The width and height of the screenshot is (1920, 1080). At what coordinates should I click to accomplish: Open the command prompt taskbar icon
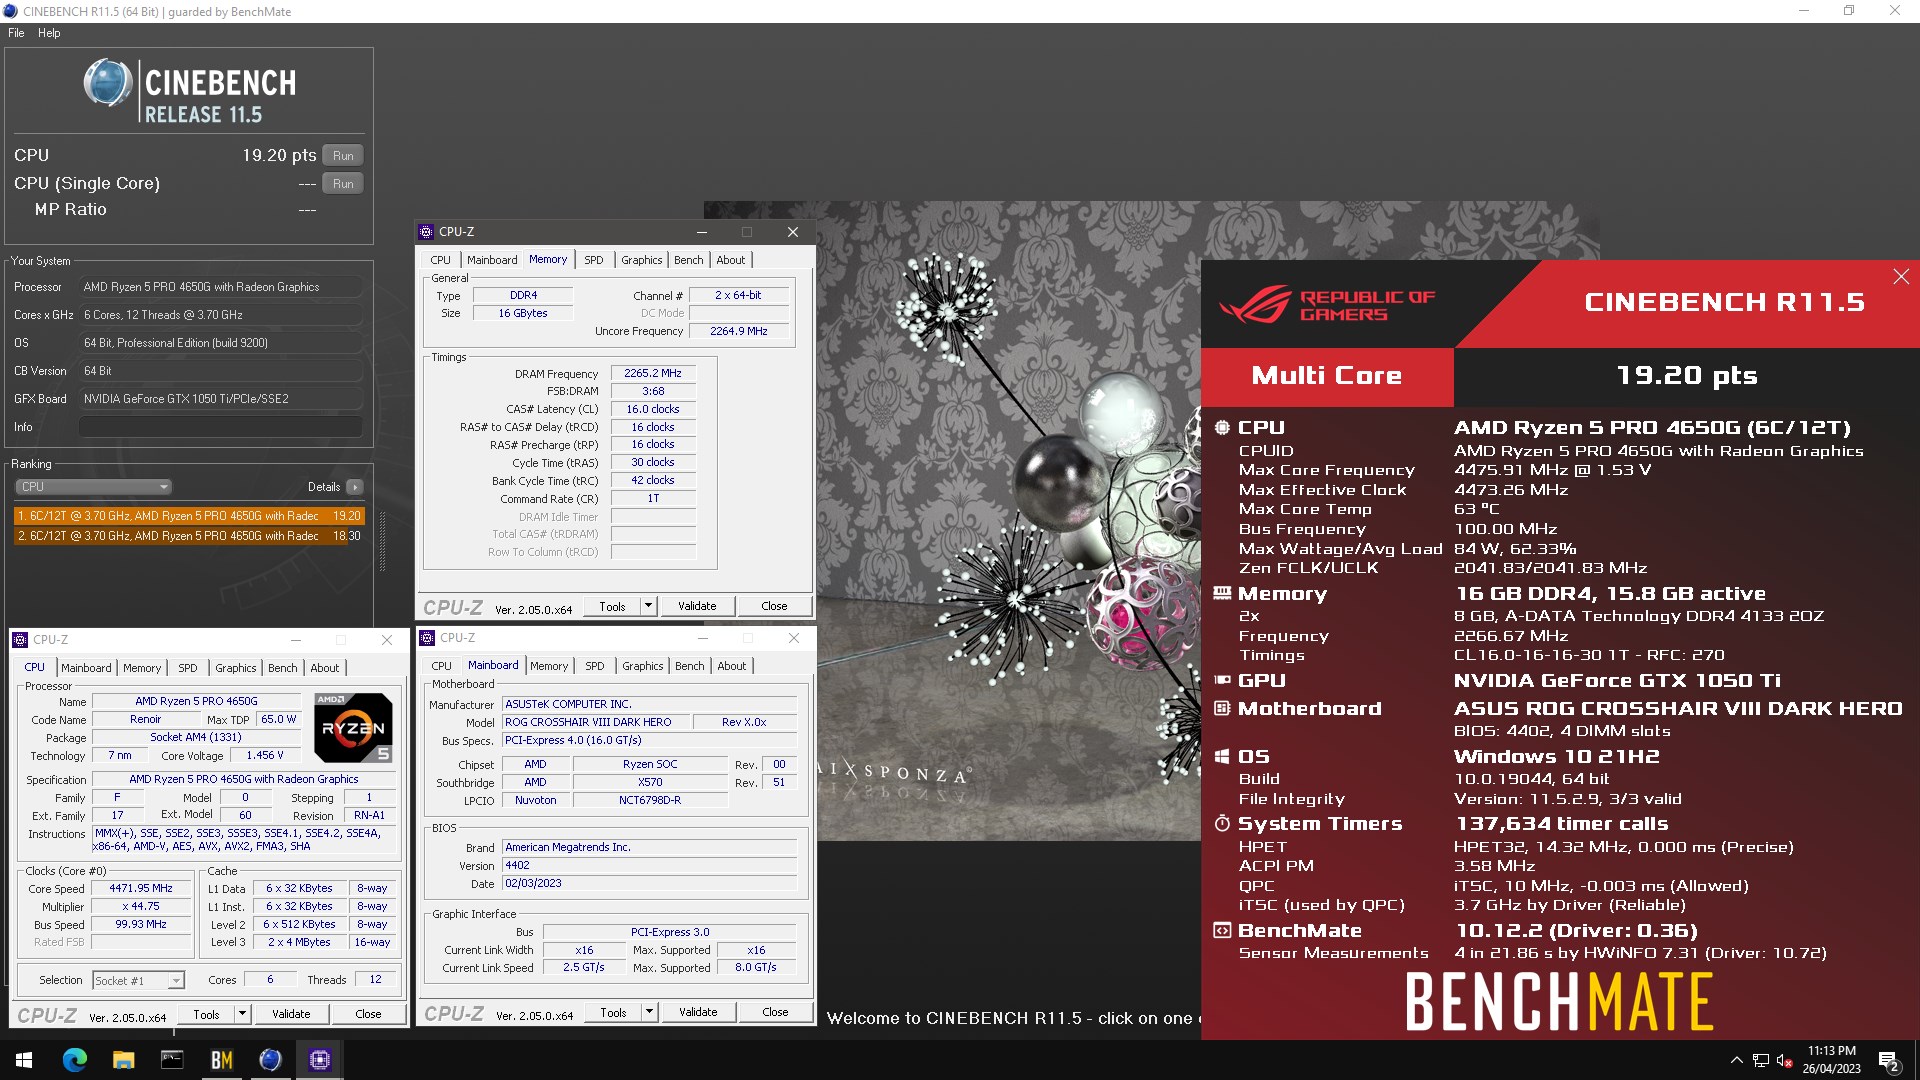click(172, 1060)
